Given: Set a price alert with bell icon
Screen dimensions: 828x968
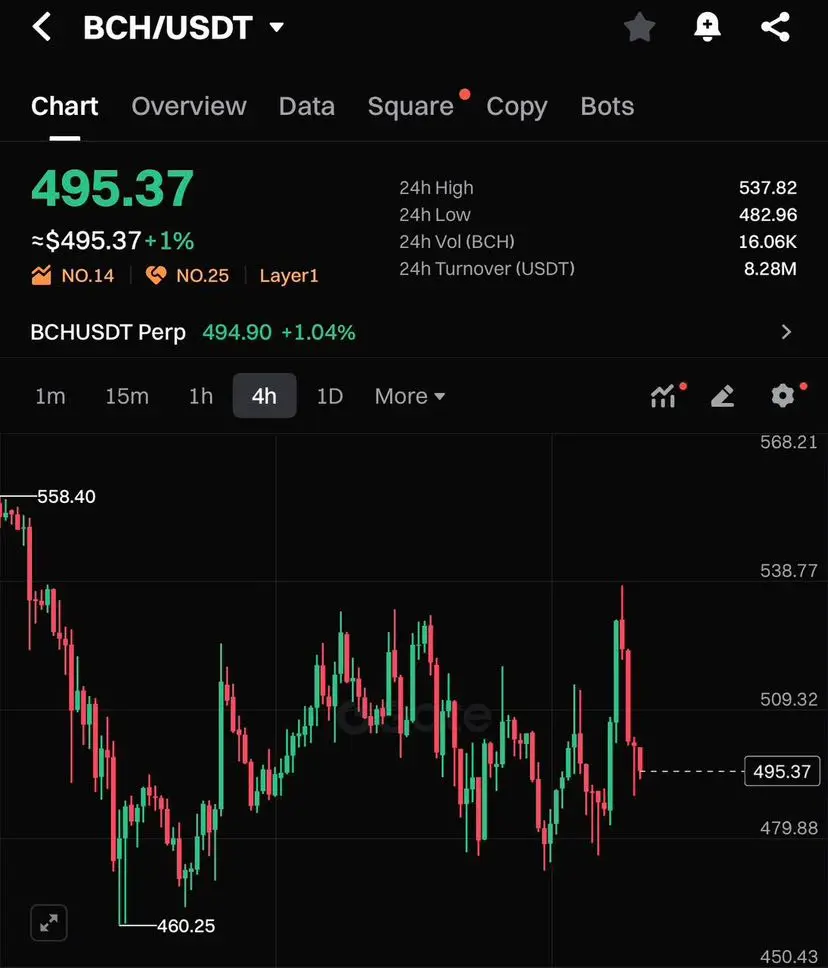Looking at the screenshot, I should (707, 27).
